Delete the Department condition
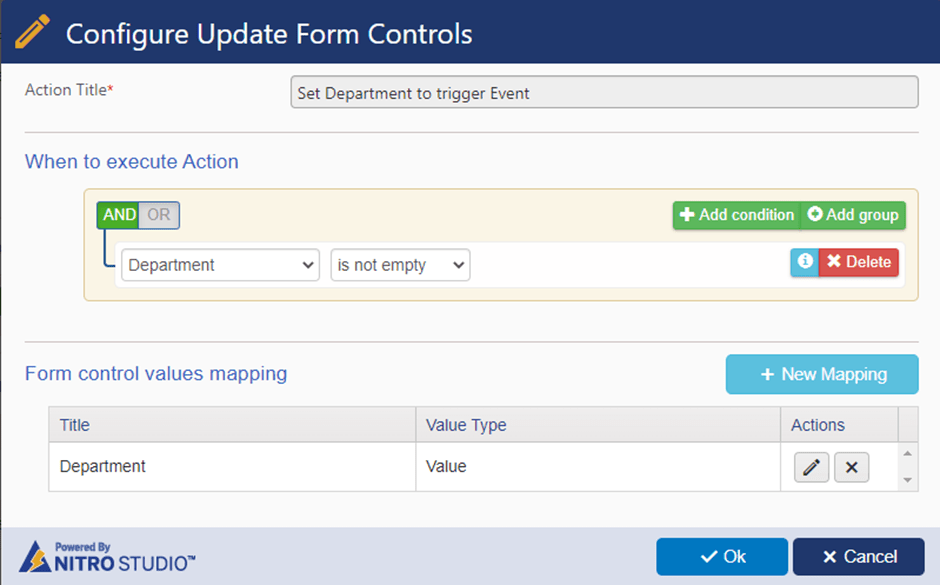 pyautogui.click(x=858, y=262)
